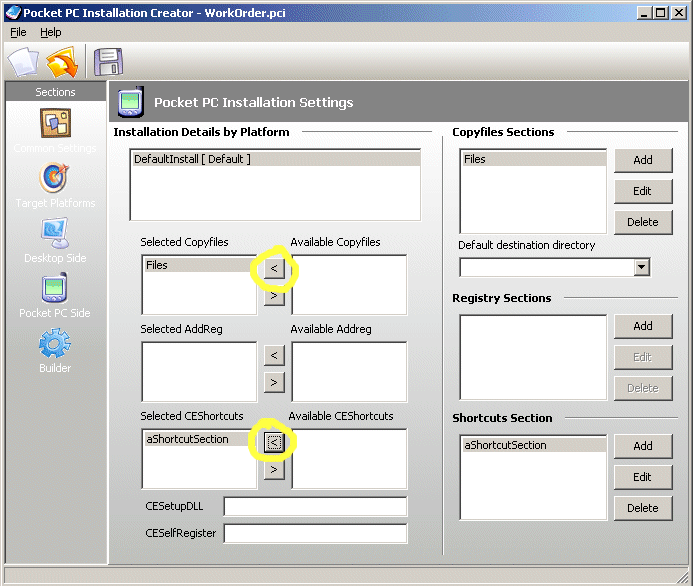Viewport: 693px width, 586px height.
Task: Close the Installation Creator window
Action: pyautogui.click(x=678, y=13)
